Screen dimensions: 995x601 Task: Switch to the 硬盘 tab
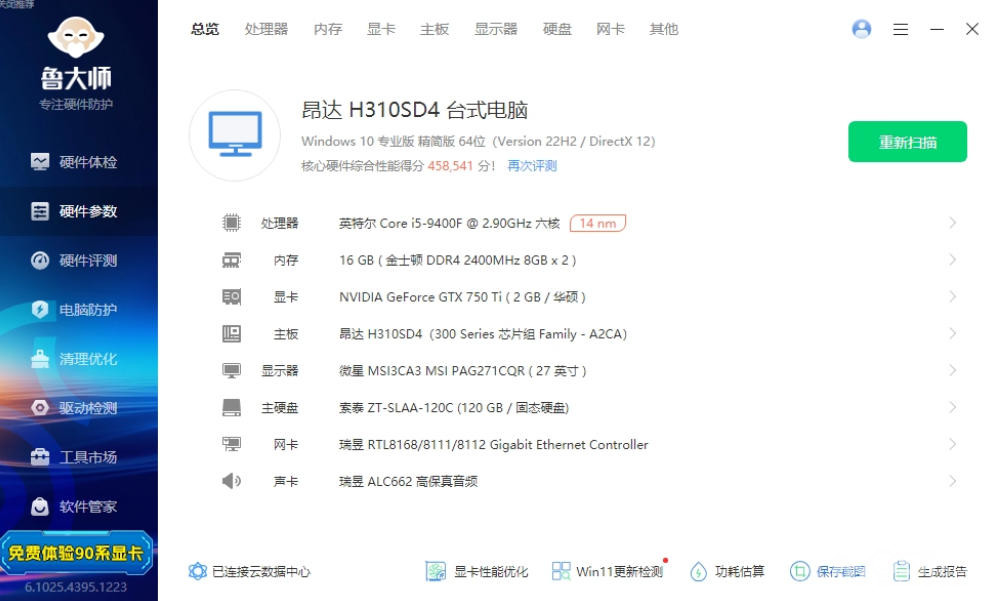(557, 29)
